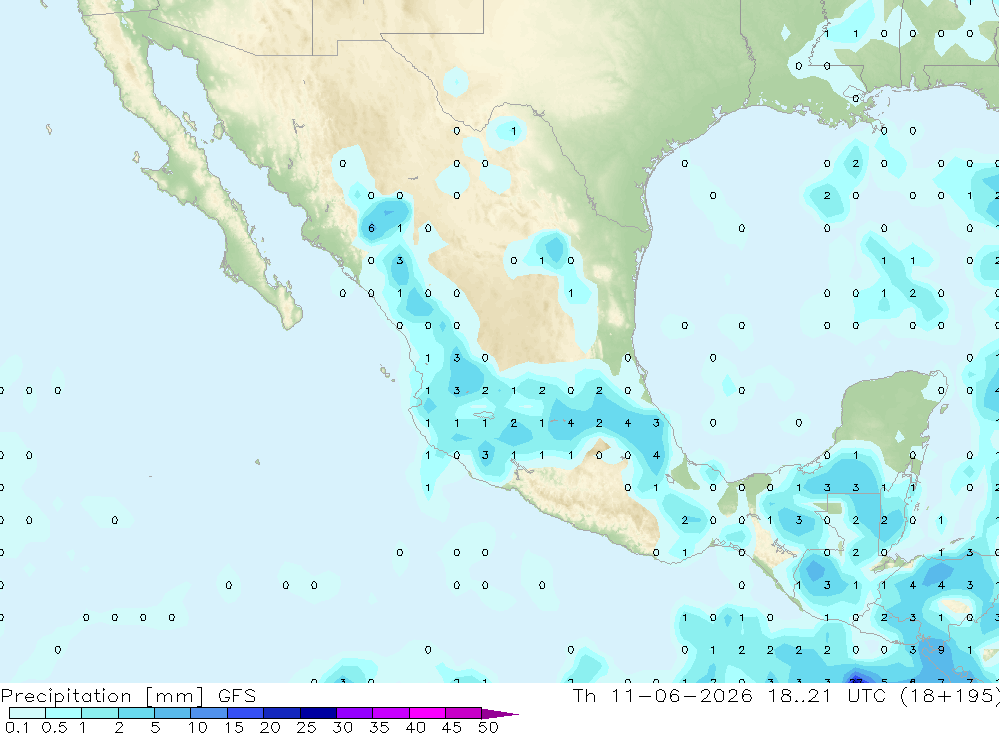Click the '45' legend scale label
The image size is (1000, 733).
(x=452, y=727)
